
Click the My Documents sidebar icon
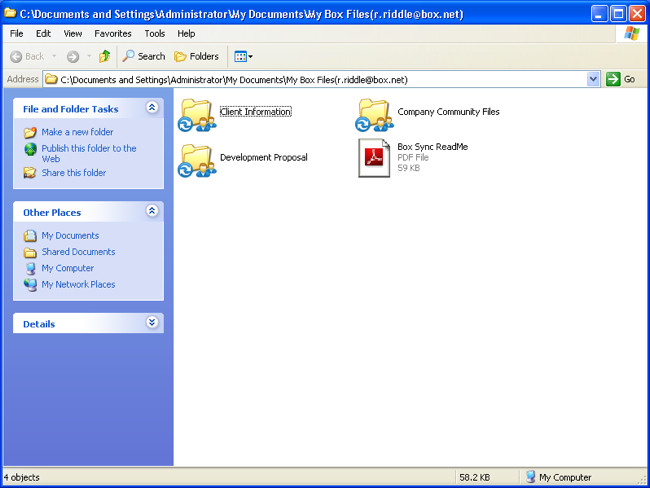point(30,236)
